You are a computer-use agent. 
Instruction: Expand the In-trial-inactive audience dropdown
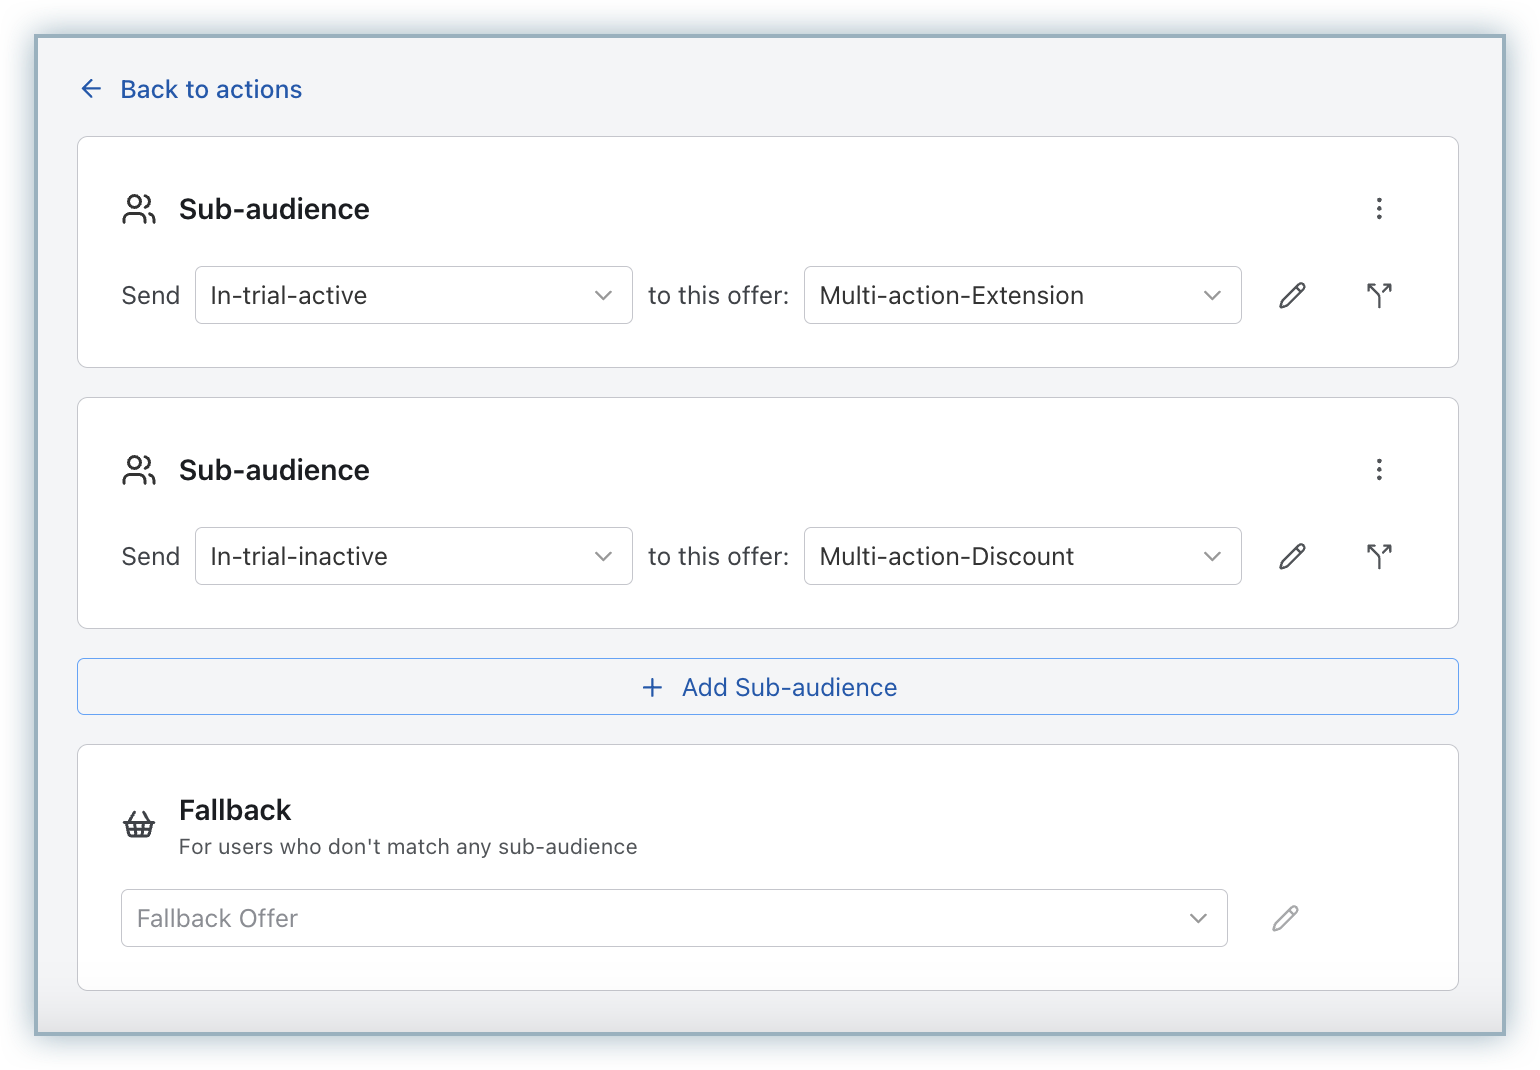[413, 556]
